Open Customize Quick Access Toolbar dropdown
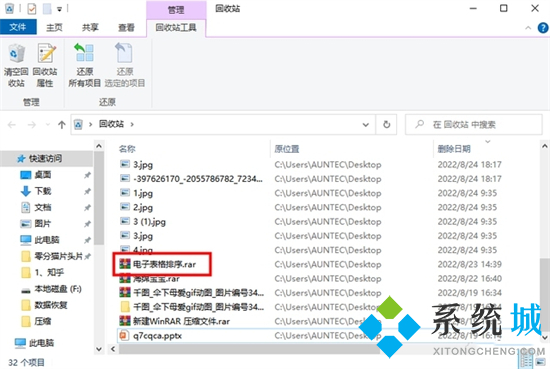 (x=59, y=9)
